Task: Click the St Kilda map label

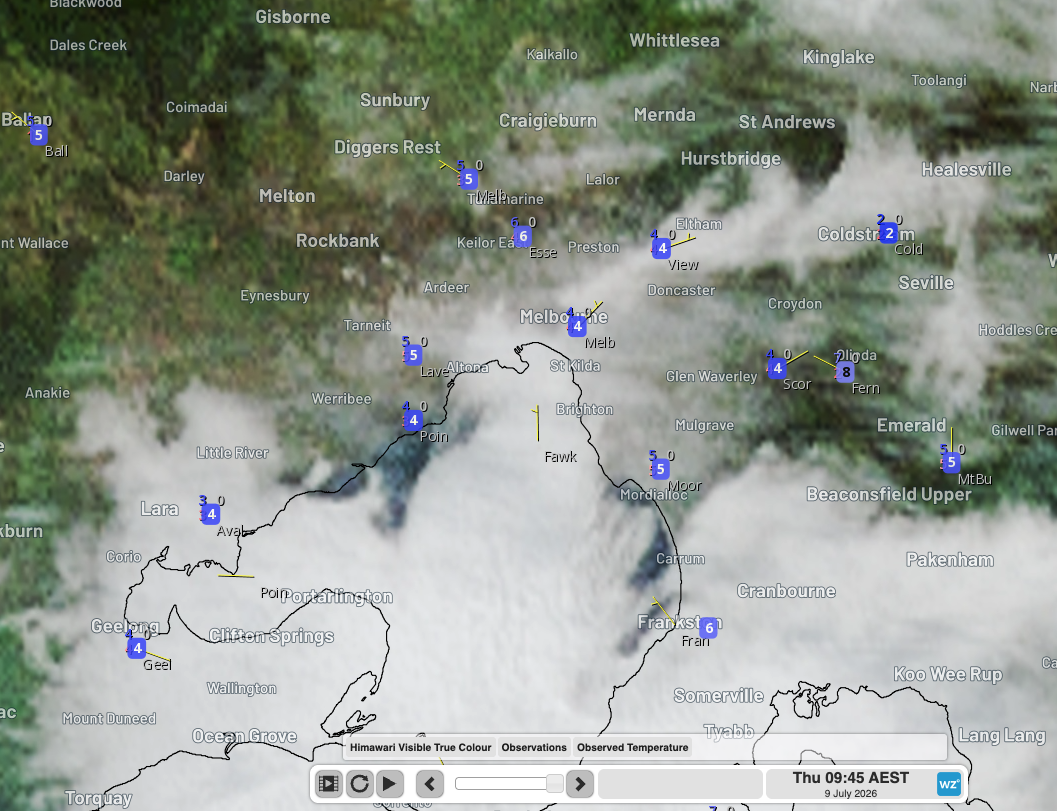Action: tap(575, 366)
